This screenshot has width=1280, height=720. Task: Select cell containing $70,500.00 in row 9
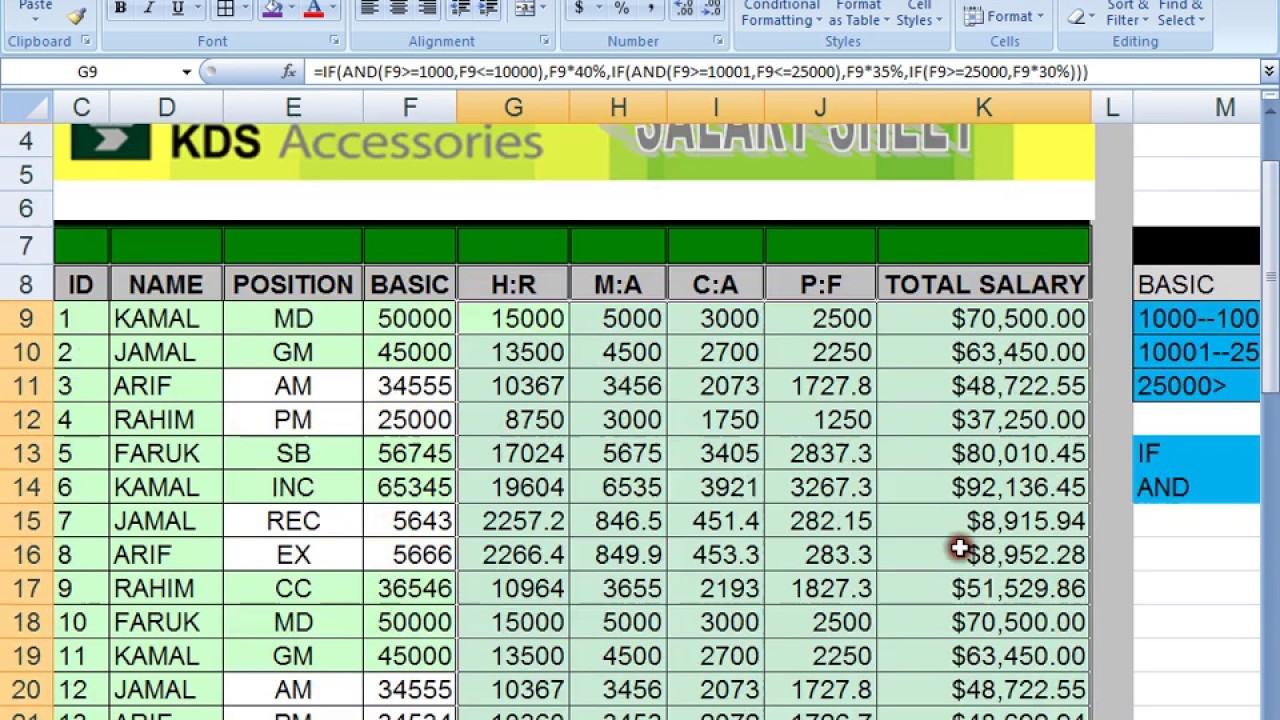tap(984, 319)
